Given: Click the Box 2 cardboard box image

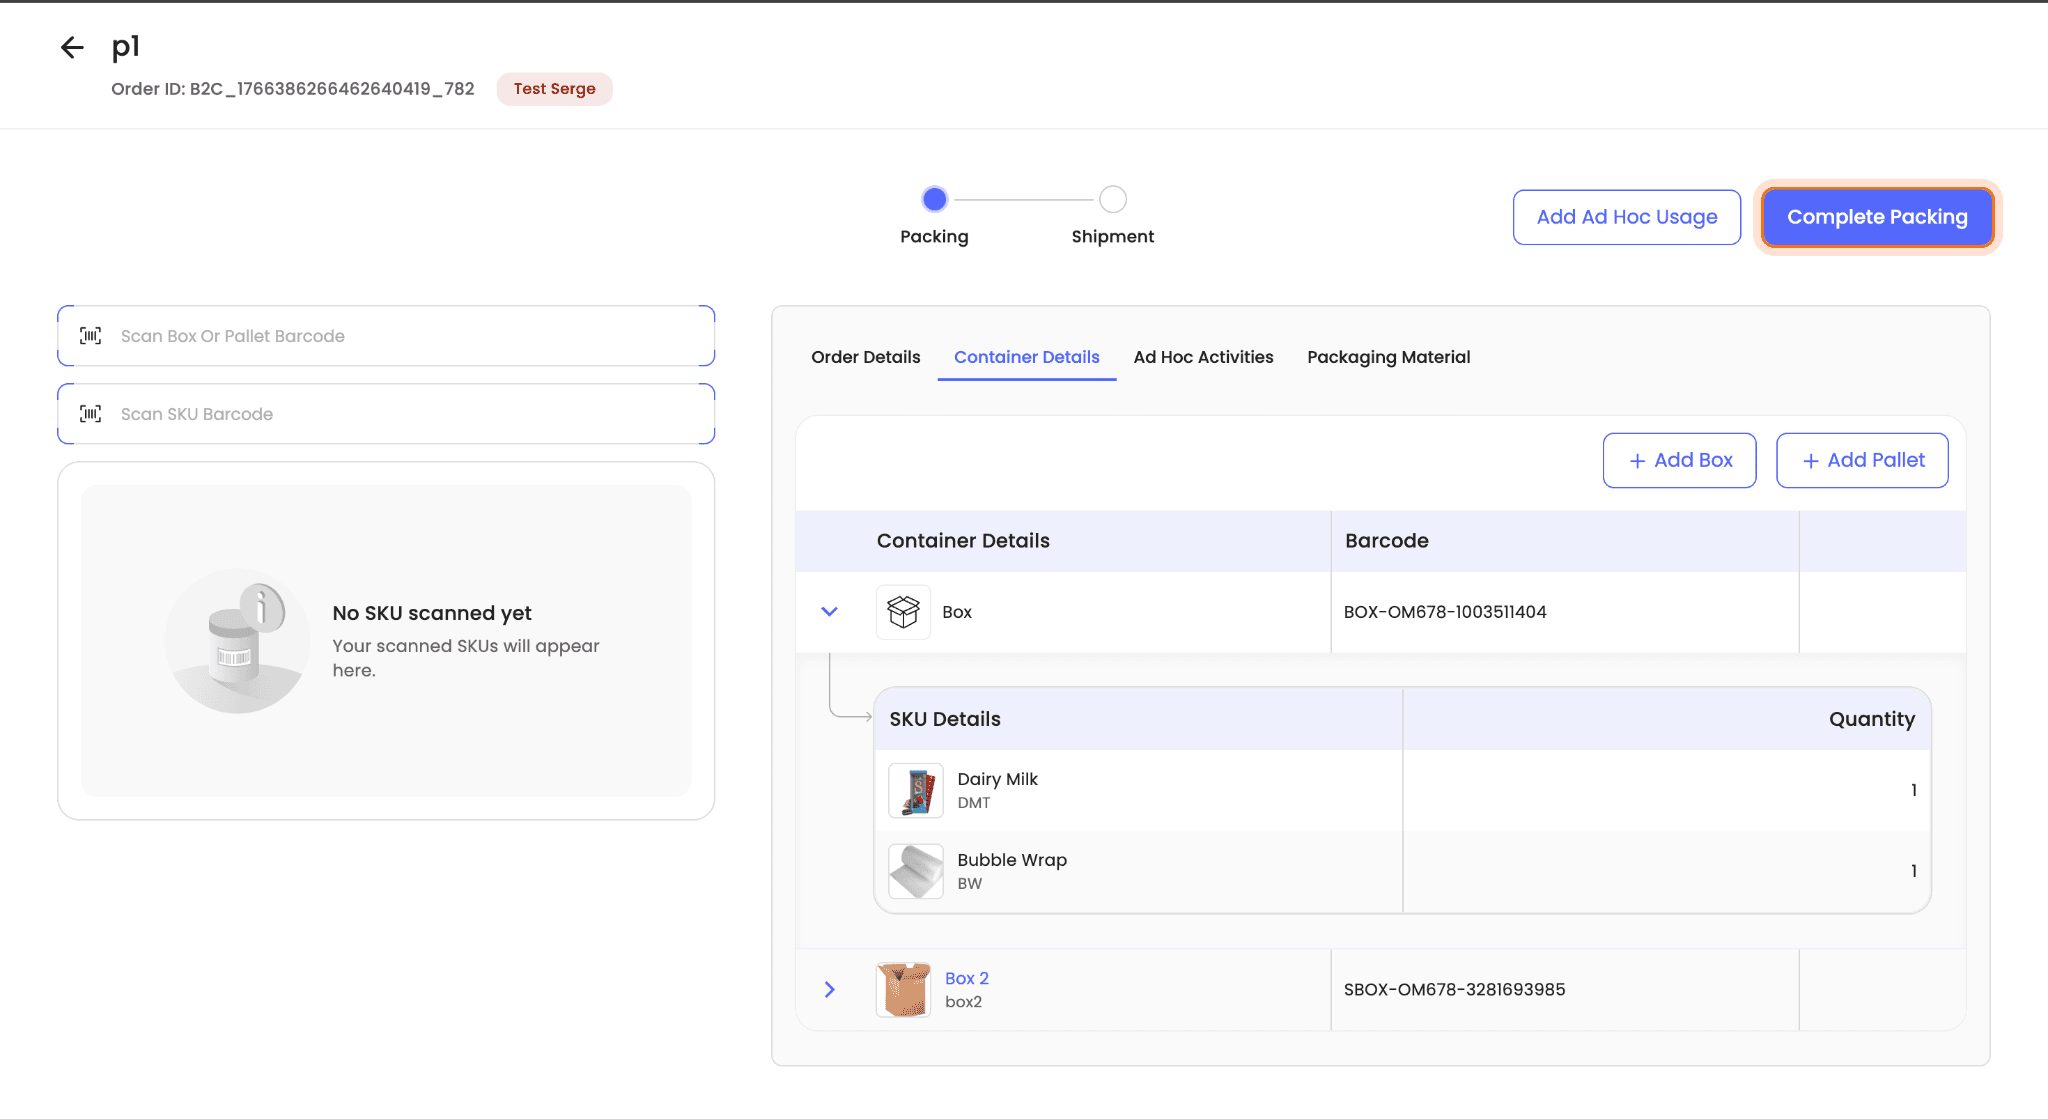Looking at the screenshot, I should [903, 989].
